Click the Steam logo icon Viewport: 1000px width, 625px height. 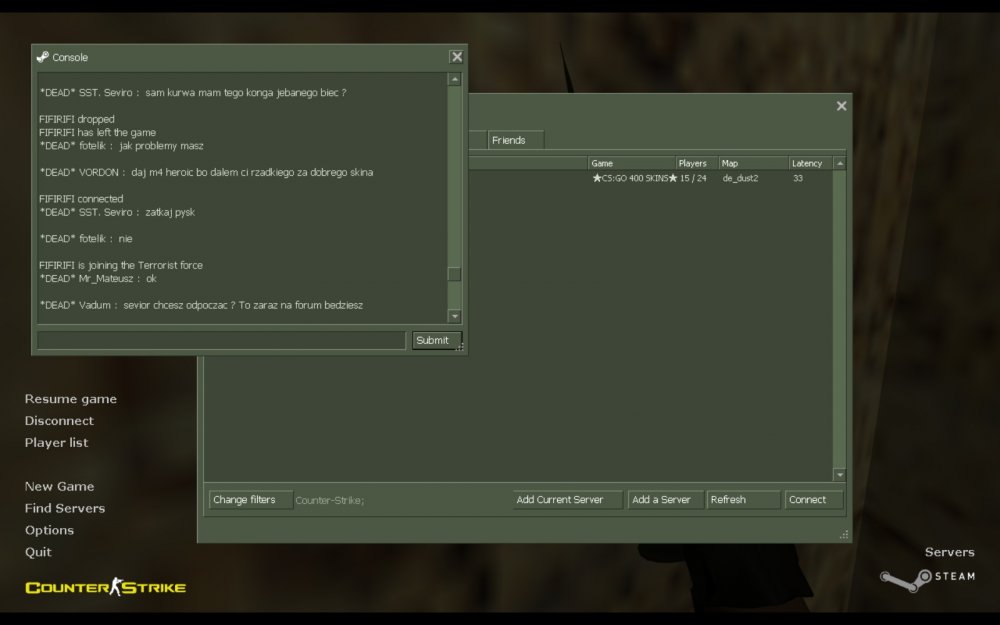coord(898,578)
